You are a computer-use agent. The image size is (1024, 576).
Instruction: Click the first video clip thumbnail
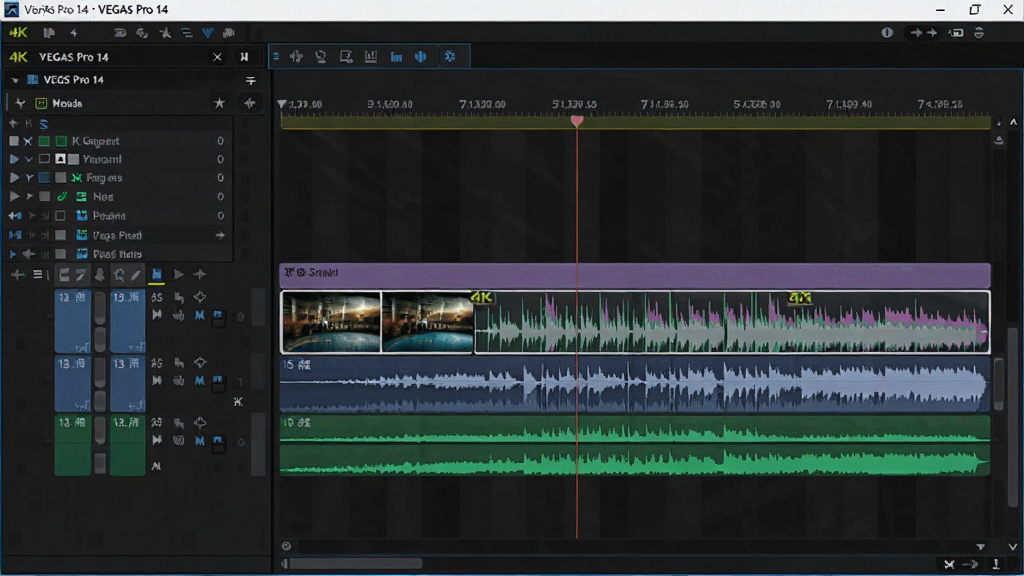(x=331, y=323)
